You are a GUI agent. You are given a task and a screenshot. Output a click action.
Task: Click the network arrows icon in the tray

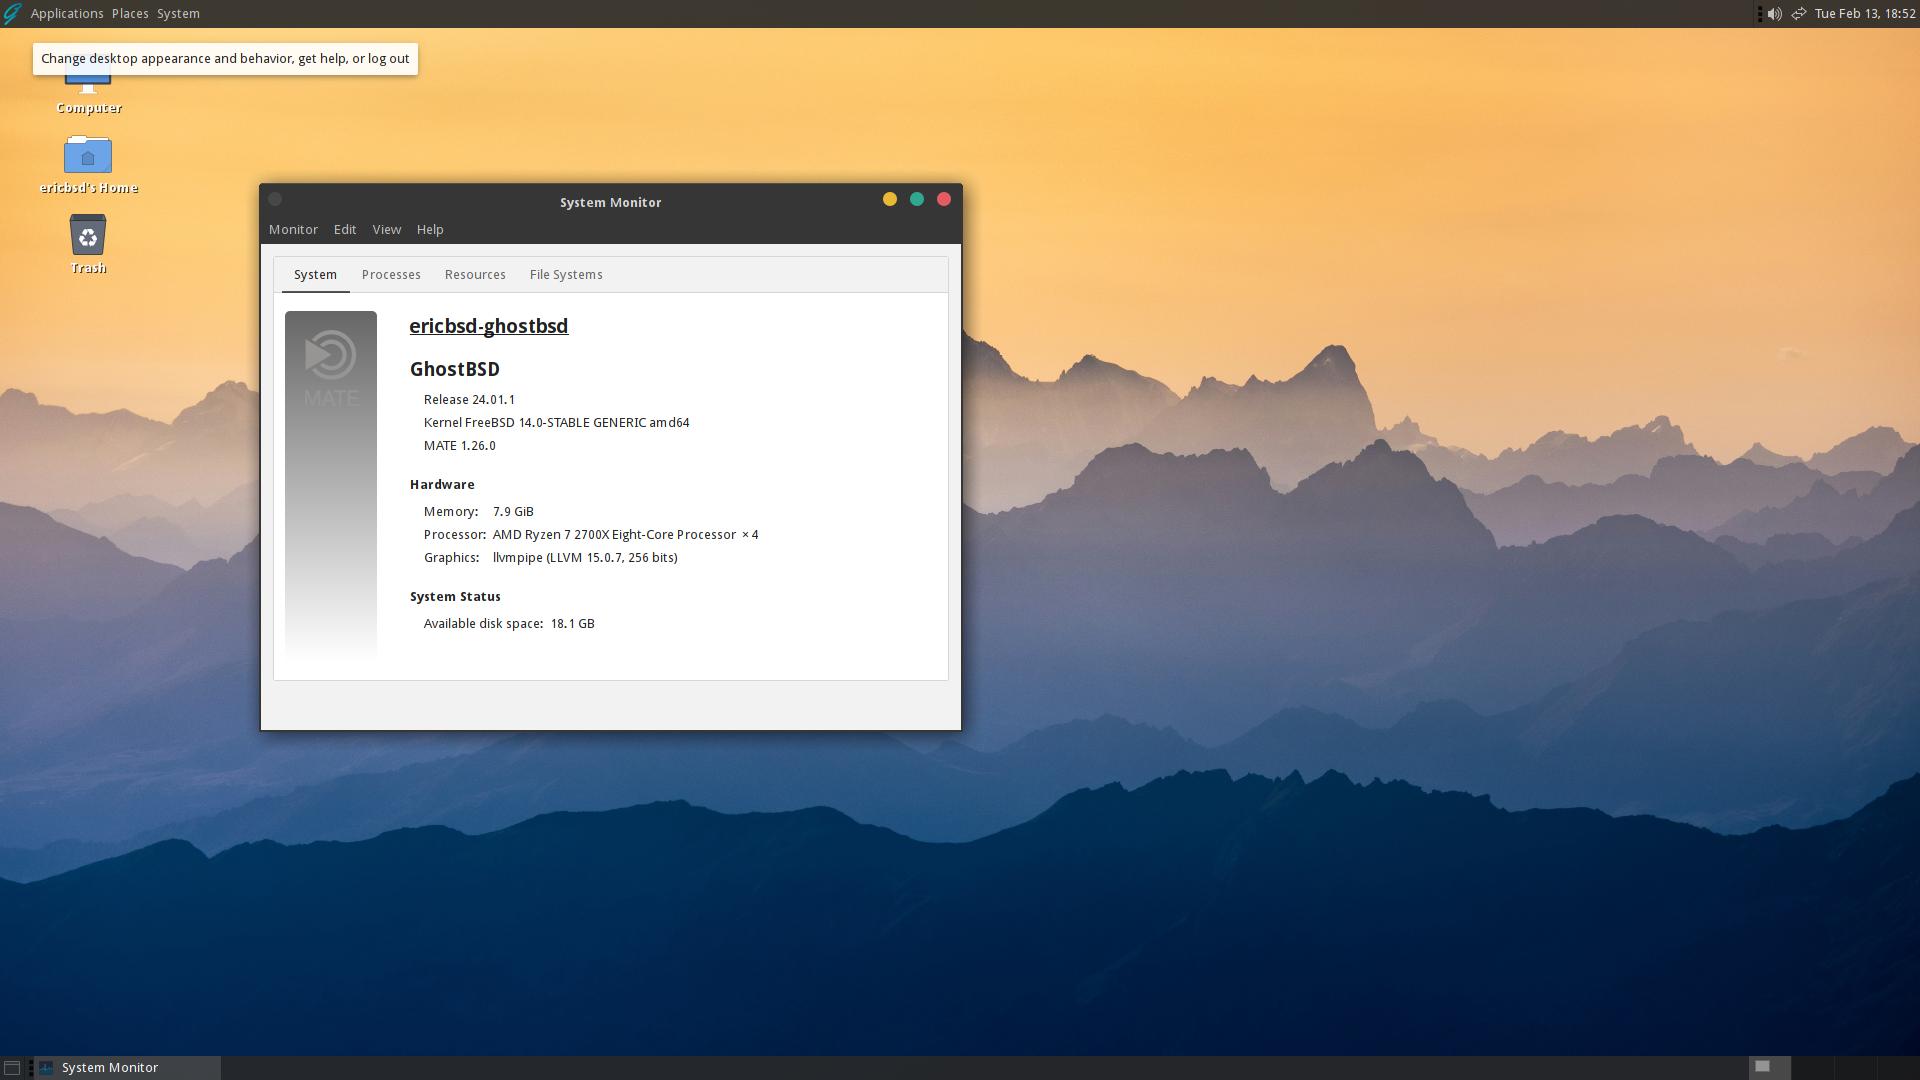click(x=1799, y=13)
